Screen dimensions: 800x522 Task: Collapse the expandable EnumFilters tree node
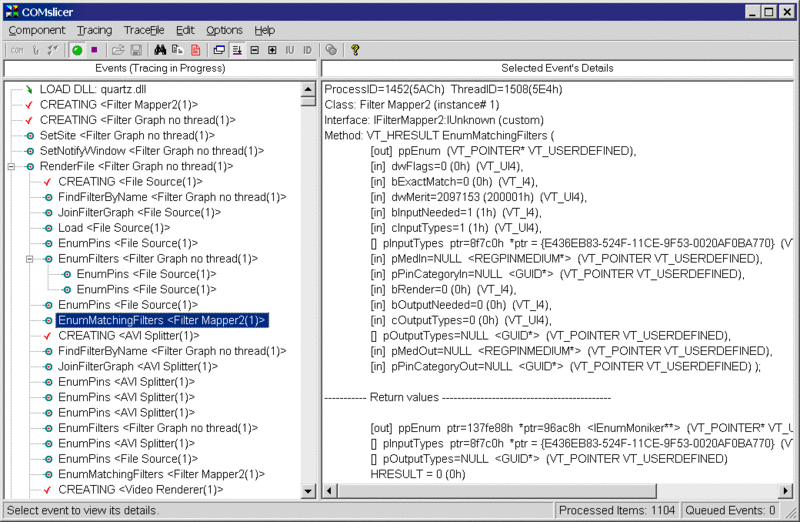point(30,259)
